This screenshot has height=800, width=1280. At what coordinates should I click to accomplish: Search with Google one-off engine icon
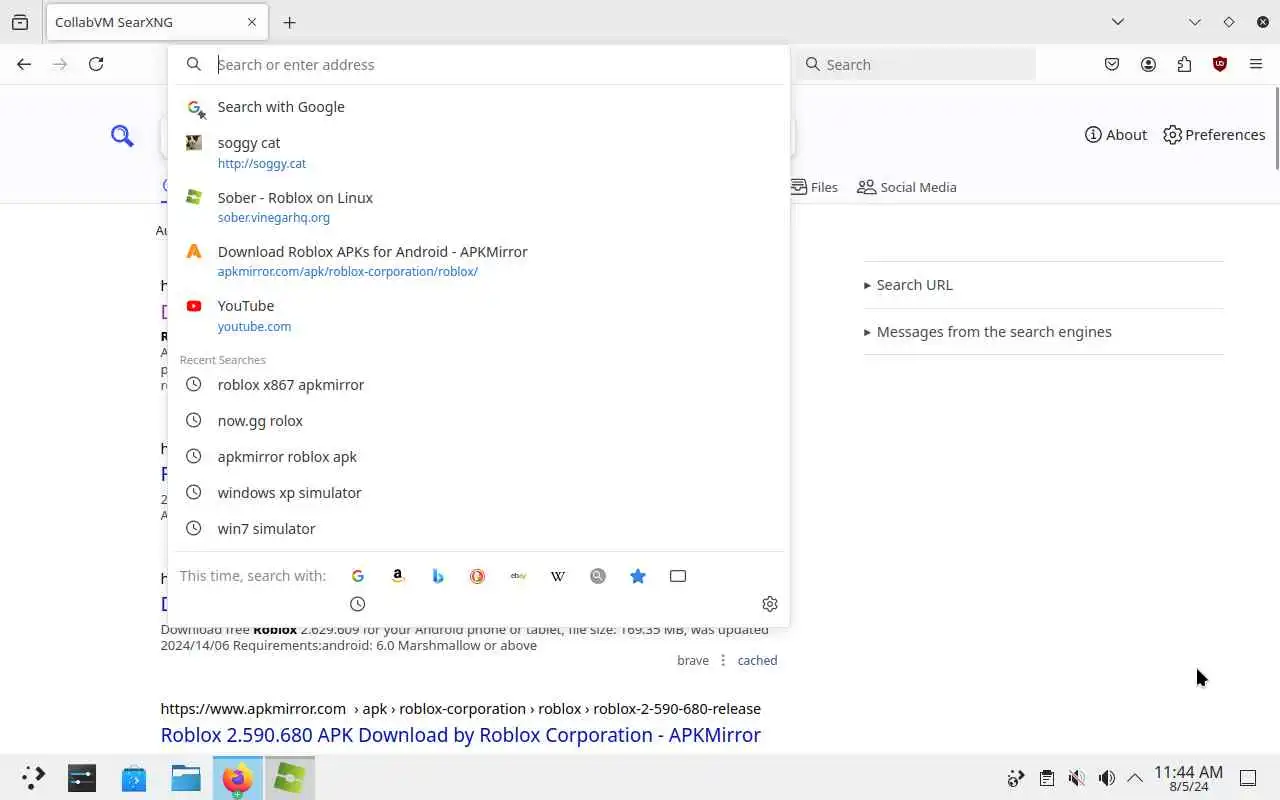tap(358, 576)
